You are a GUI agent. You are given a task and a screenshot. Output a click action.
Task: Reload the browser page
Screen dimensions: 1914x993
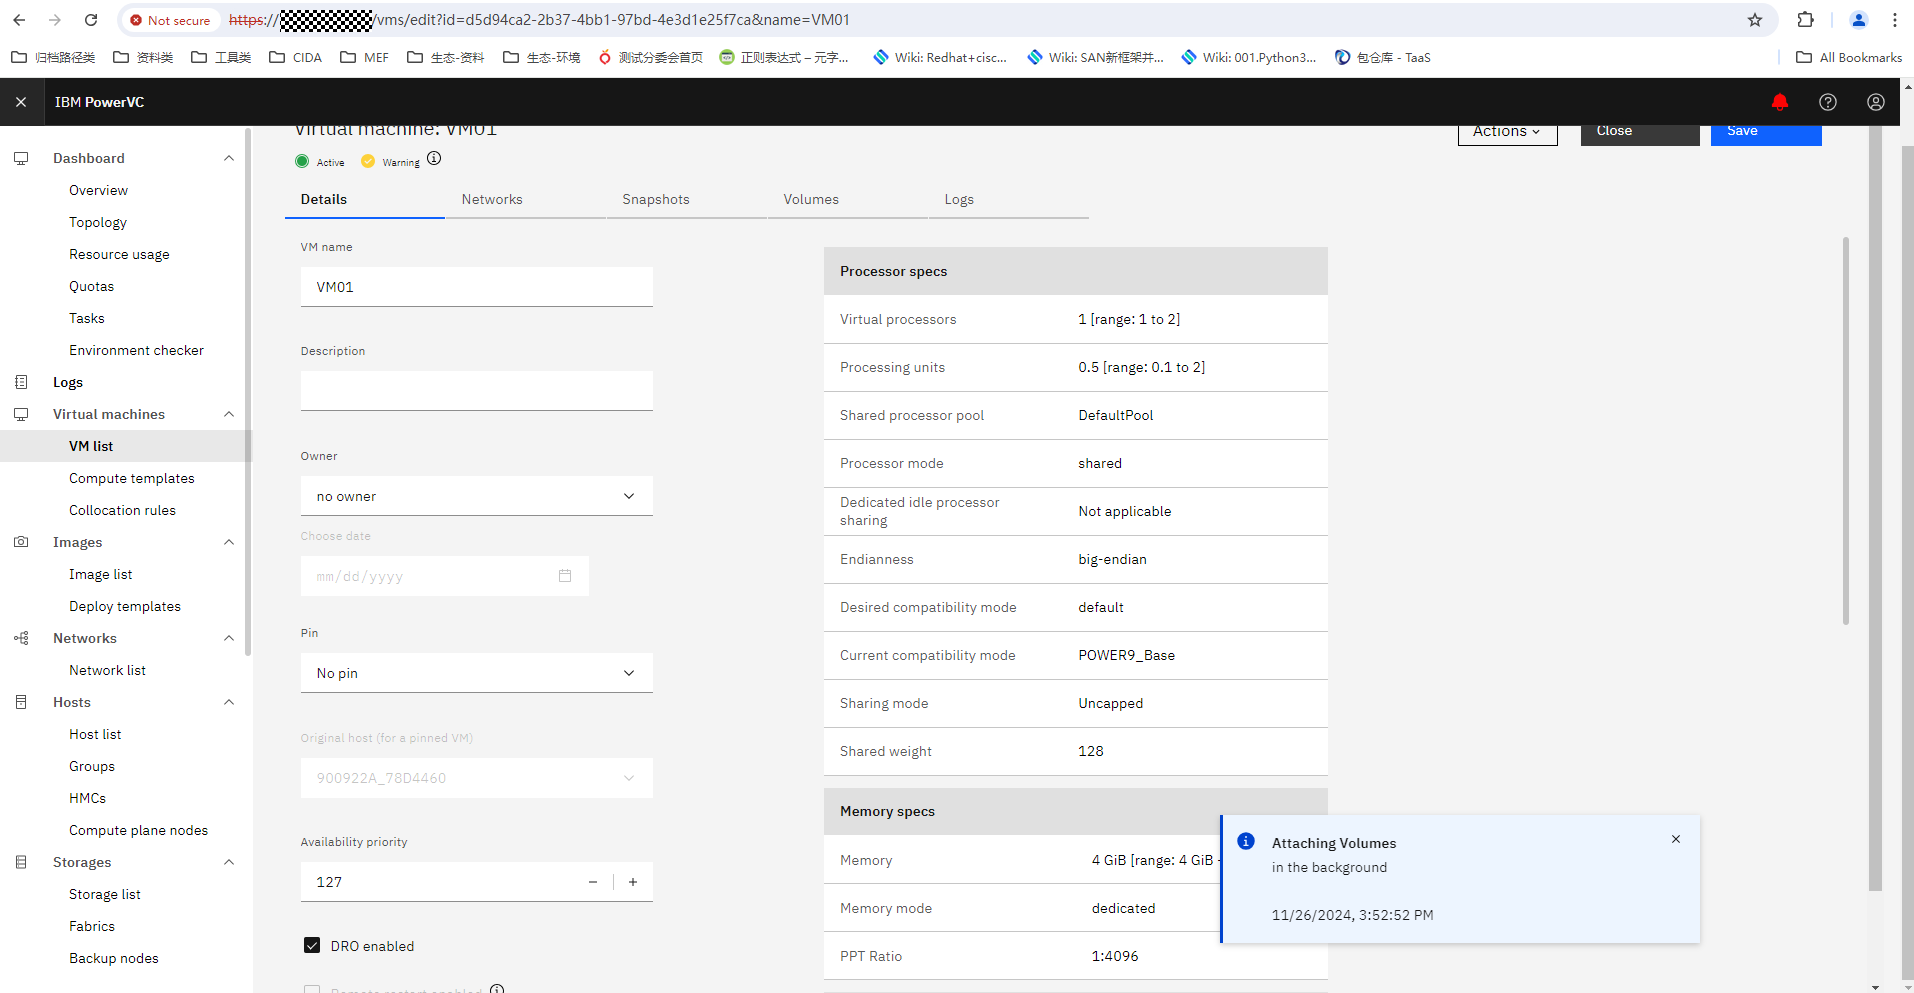(91, 20)
